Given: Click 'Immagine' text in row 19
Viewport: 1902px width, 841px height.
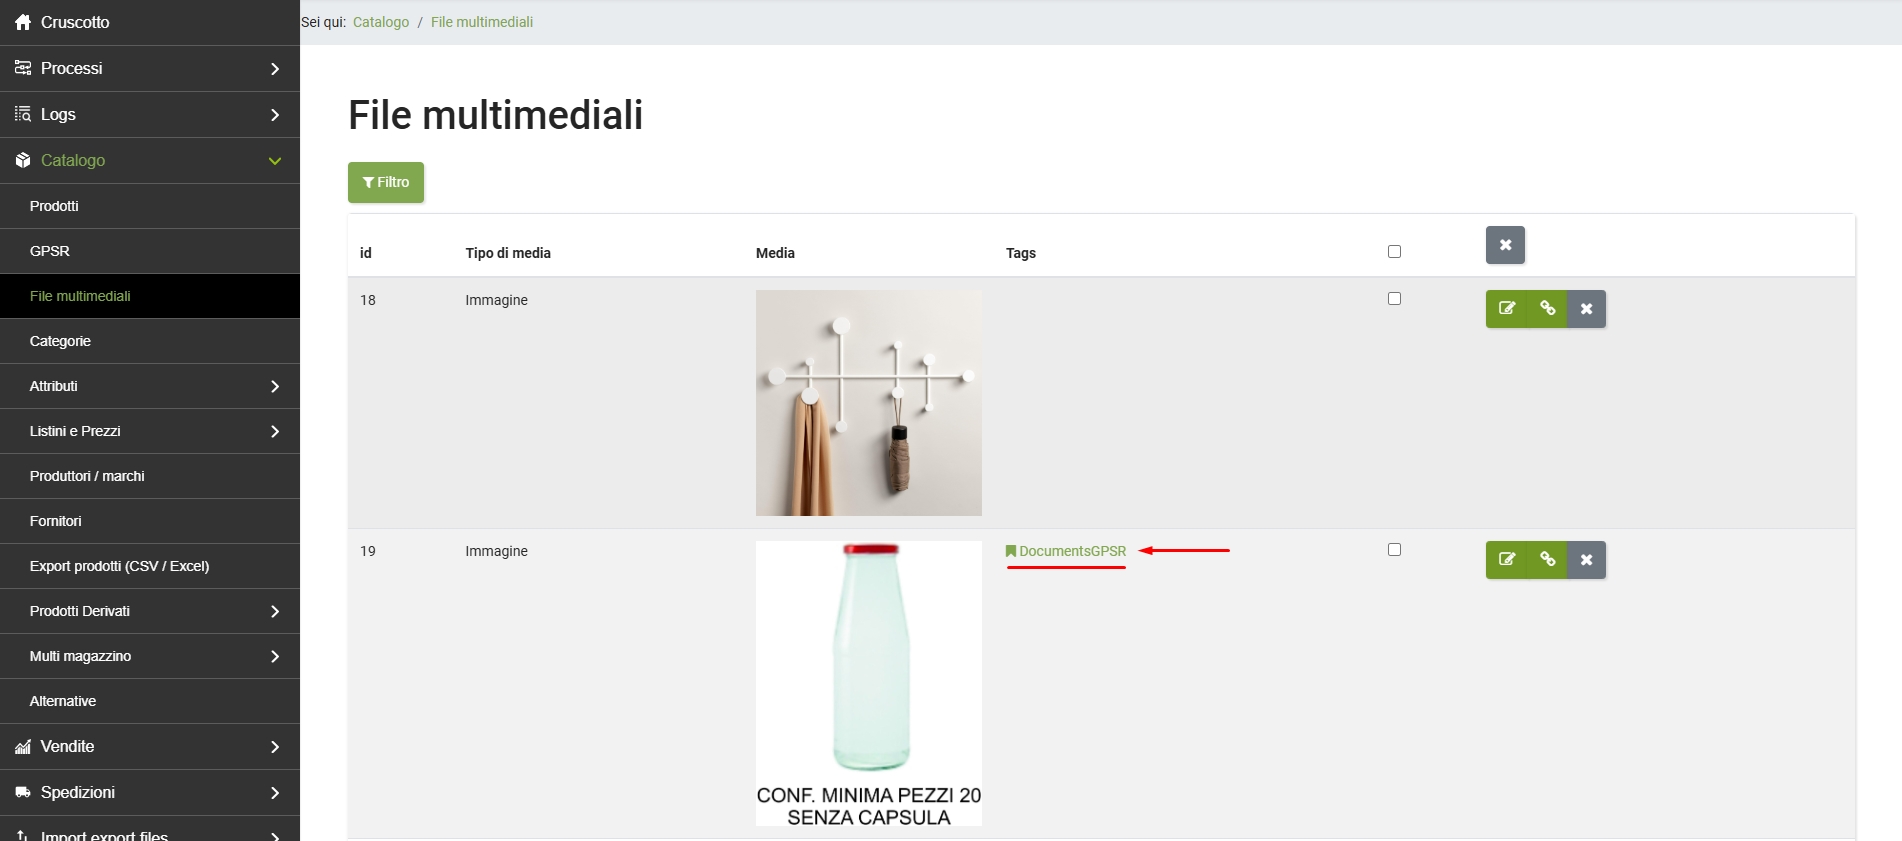Looking at the screenshot, I should point(496,551).
